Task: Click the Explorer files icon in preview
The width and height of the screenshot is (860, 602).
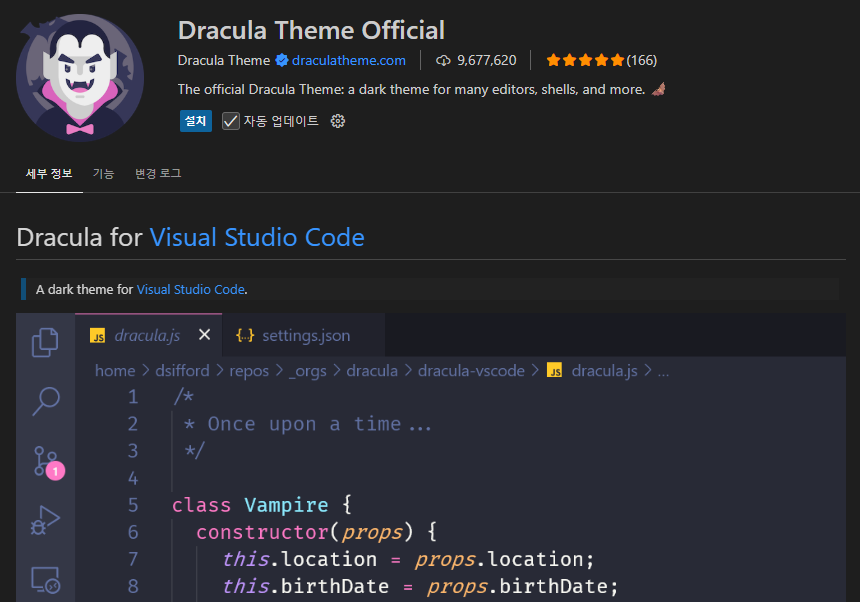Action: 45,342
